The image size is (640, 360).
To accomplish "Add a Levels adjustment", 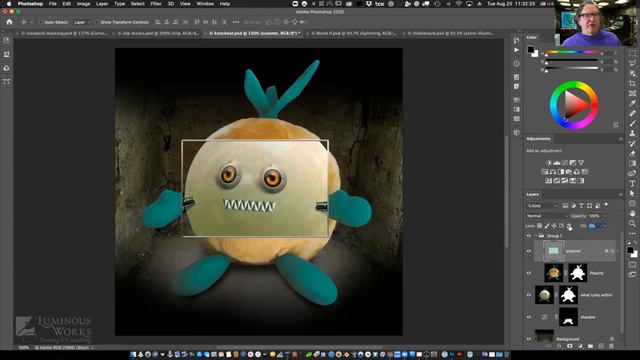I will coord(557,162).
